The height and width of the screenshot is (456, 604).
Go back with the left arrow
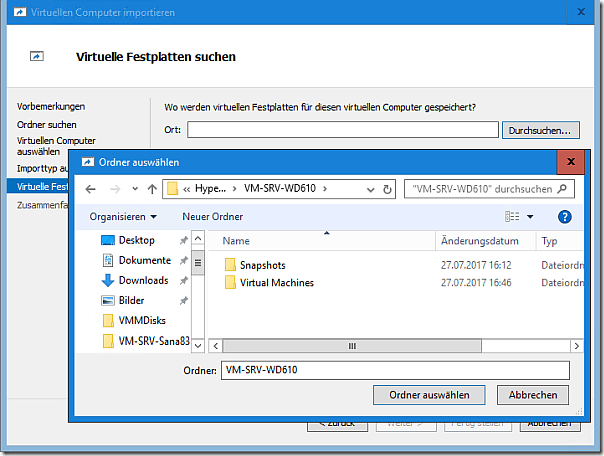91,189
